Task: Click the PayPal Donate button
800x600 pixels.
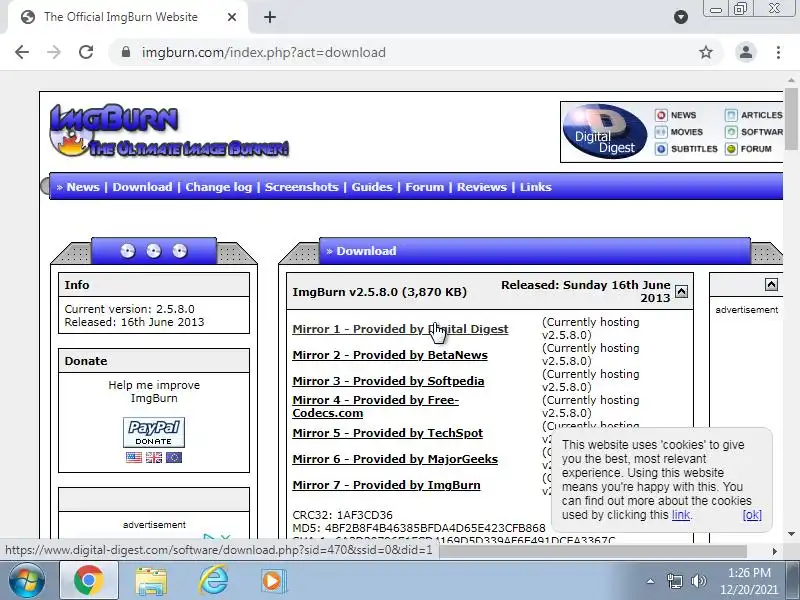Action: (154, 432)
